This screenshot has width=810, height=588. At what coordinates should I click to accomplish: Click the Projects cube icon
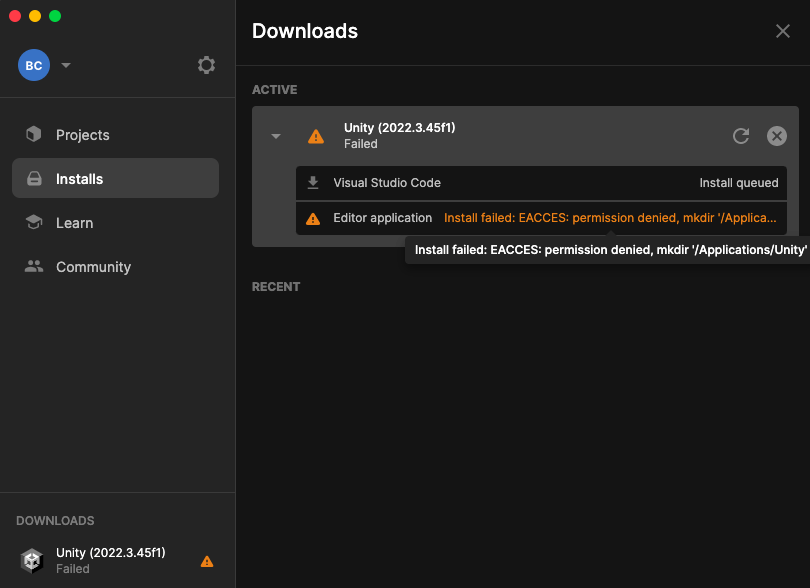coord(34,134)
